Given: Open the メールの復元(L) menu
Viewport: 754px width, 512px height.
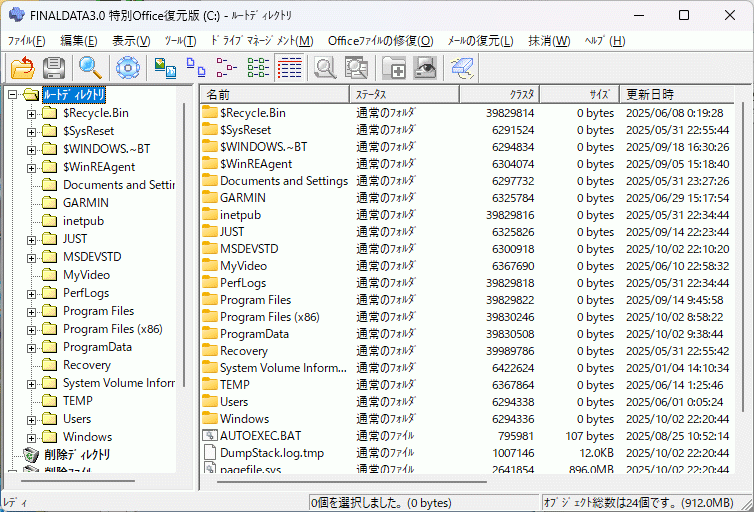Looking at the screenshot, I should tap(480, 41).
